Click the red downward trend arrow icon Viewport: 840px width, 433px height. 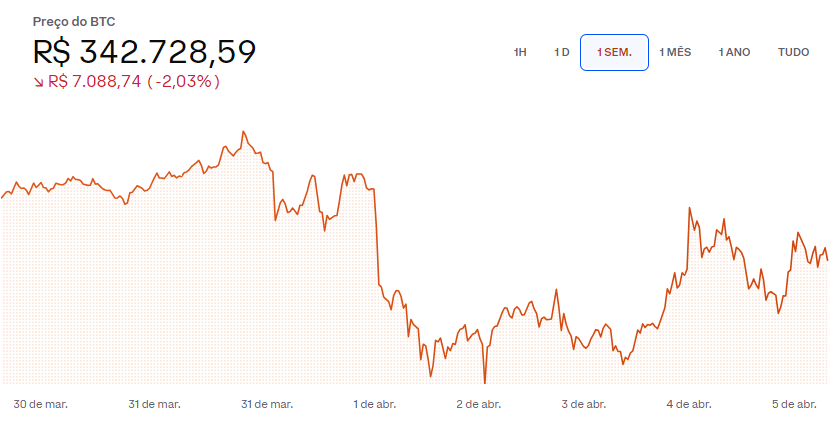(x=39, y=82)
